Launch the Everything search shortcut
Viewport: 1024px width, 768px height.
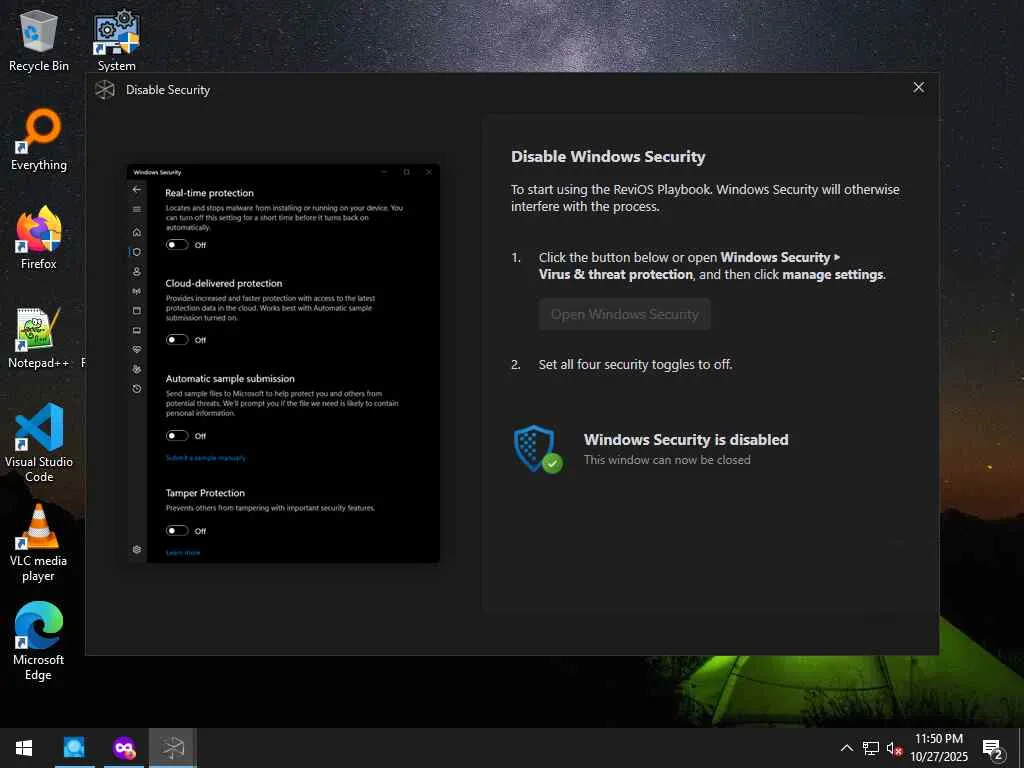pos(39,140)
